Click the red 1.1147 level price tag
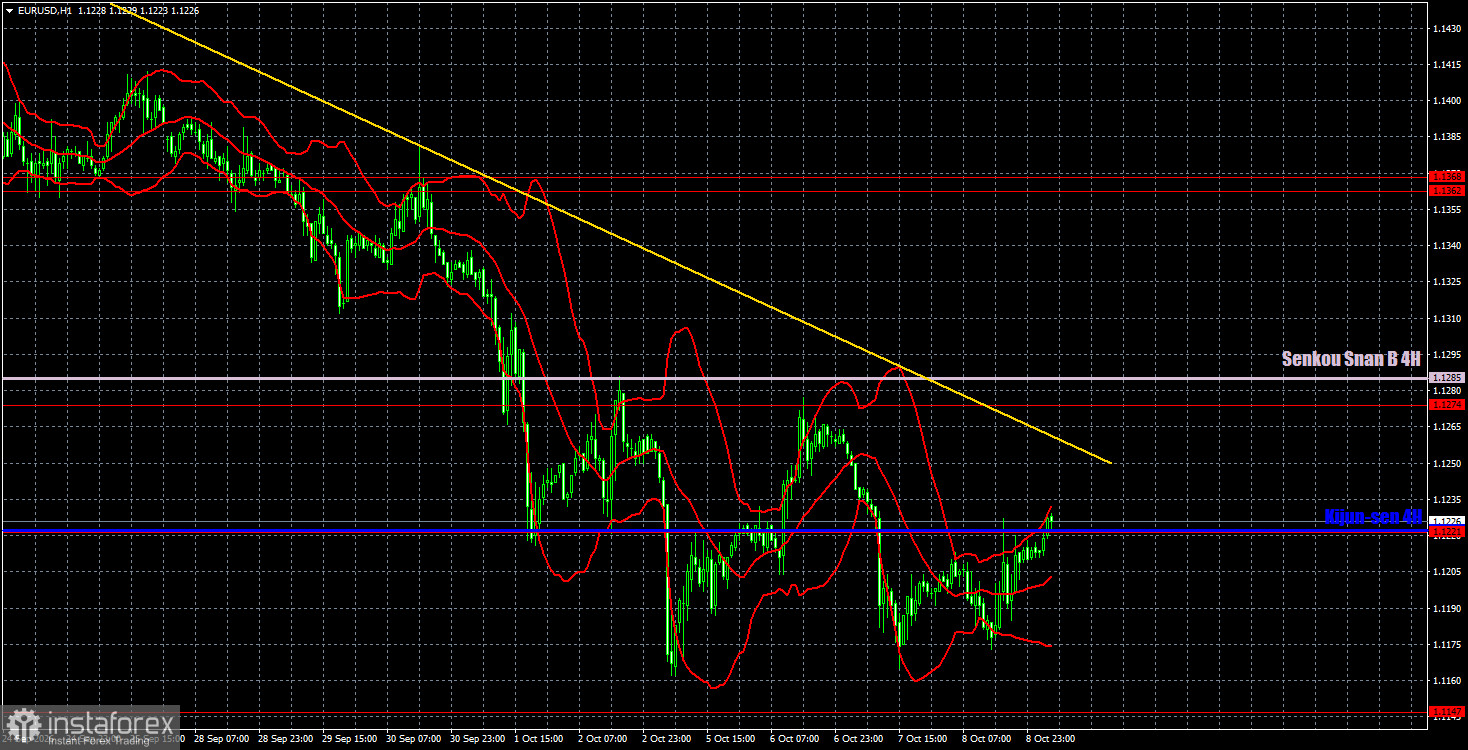This screenshot has height=750, width=1468. (x=1447, y=712)
